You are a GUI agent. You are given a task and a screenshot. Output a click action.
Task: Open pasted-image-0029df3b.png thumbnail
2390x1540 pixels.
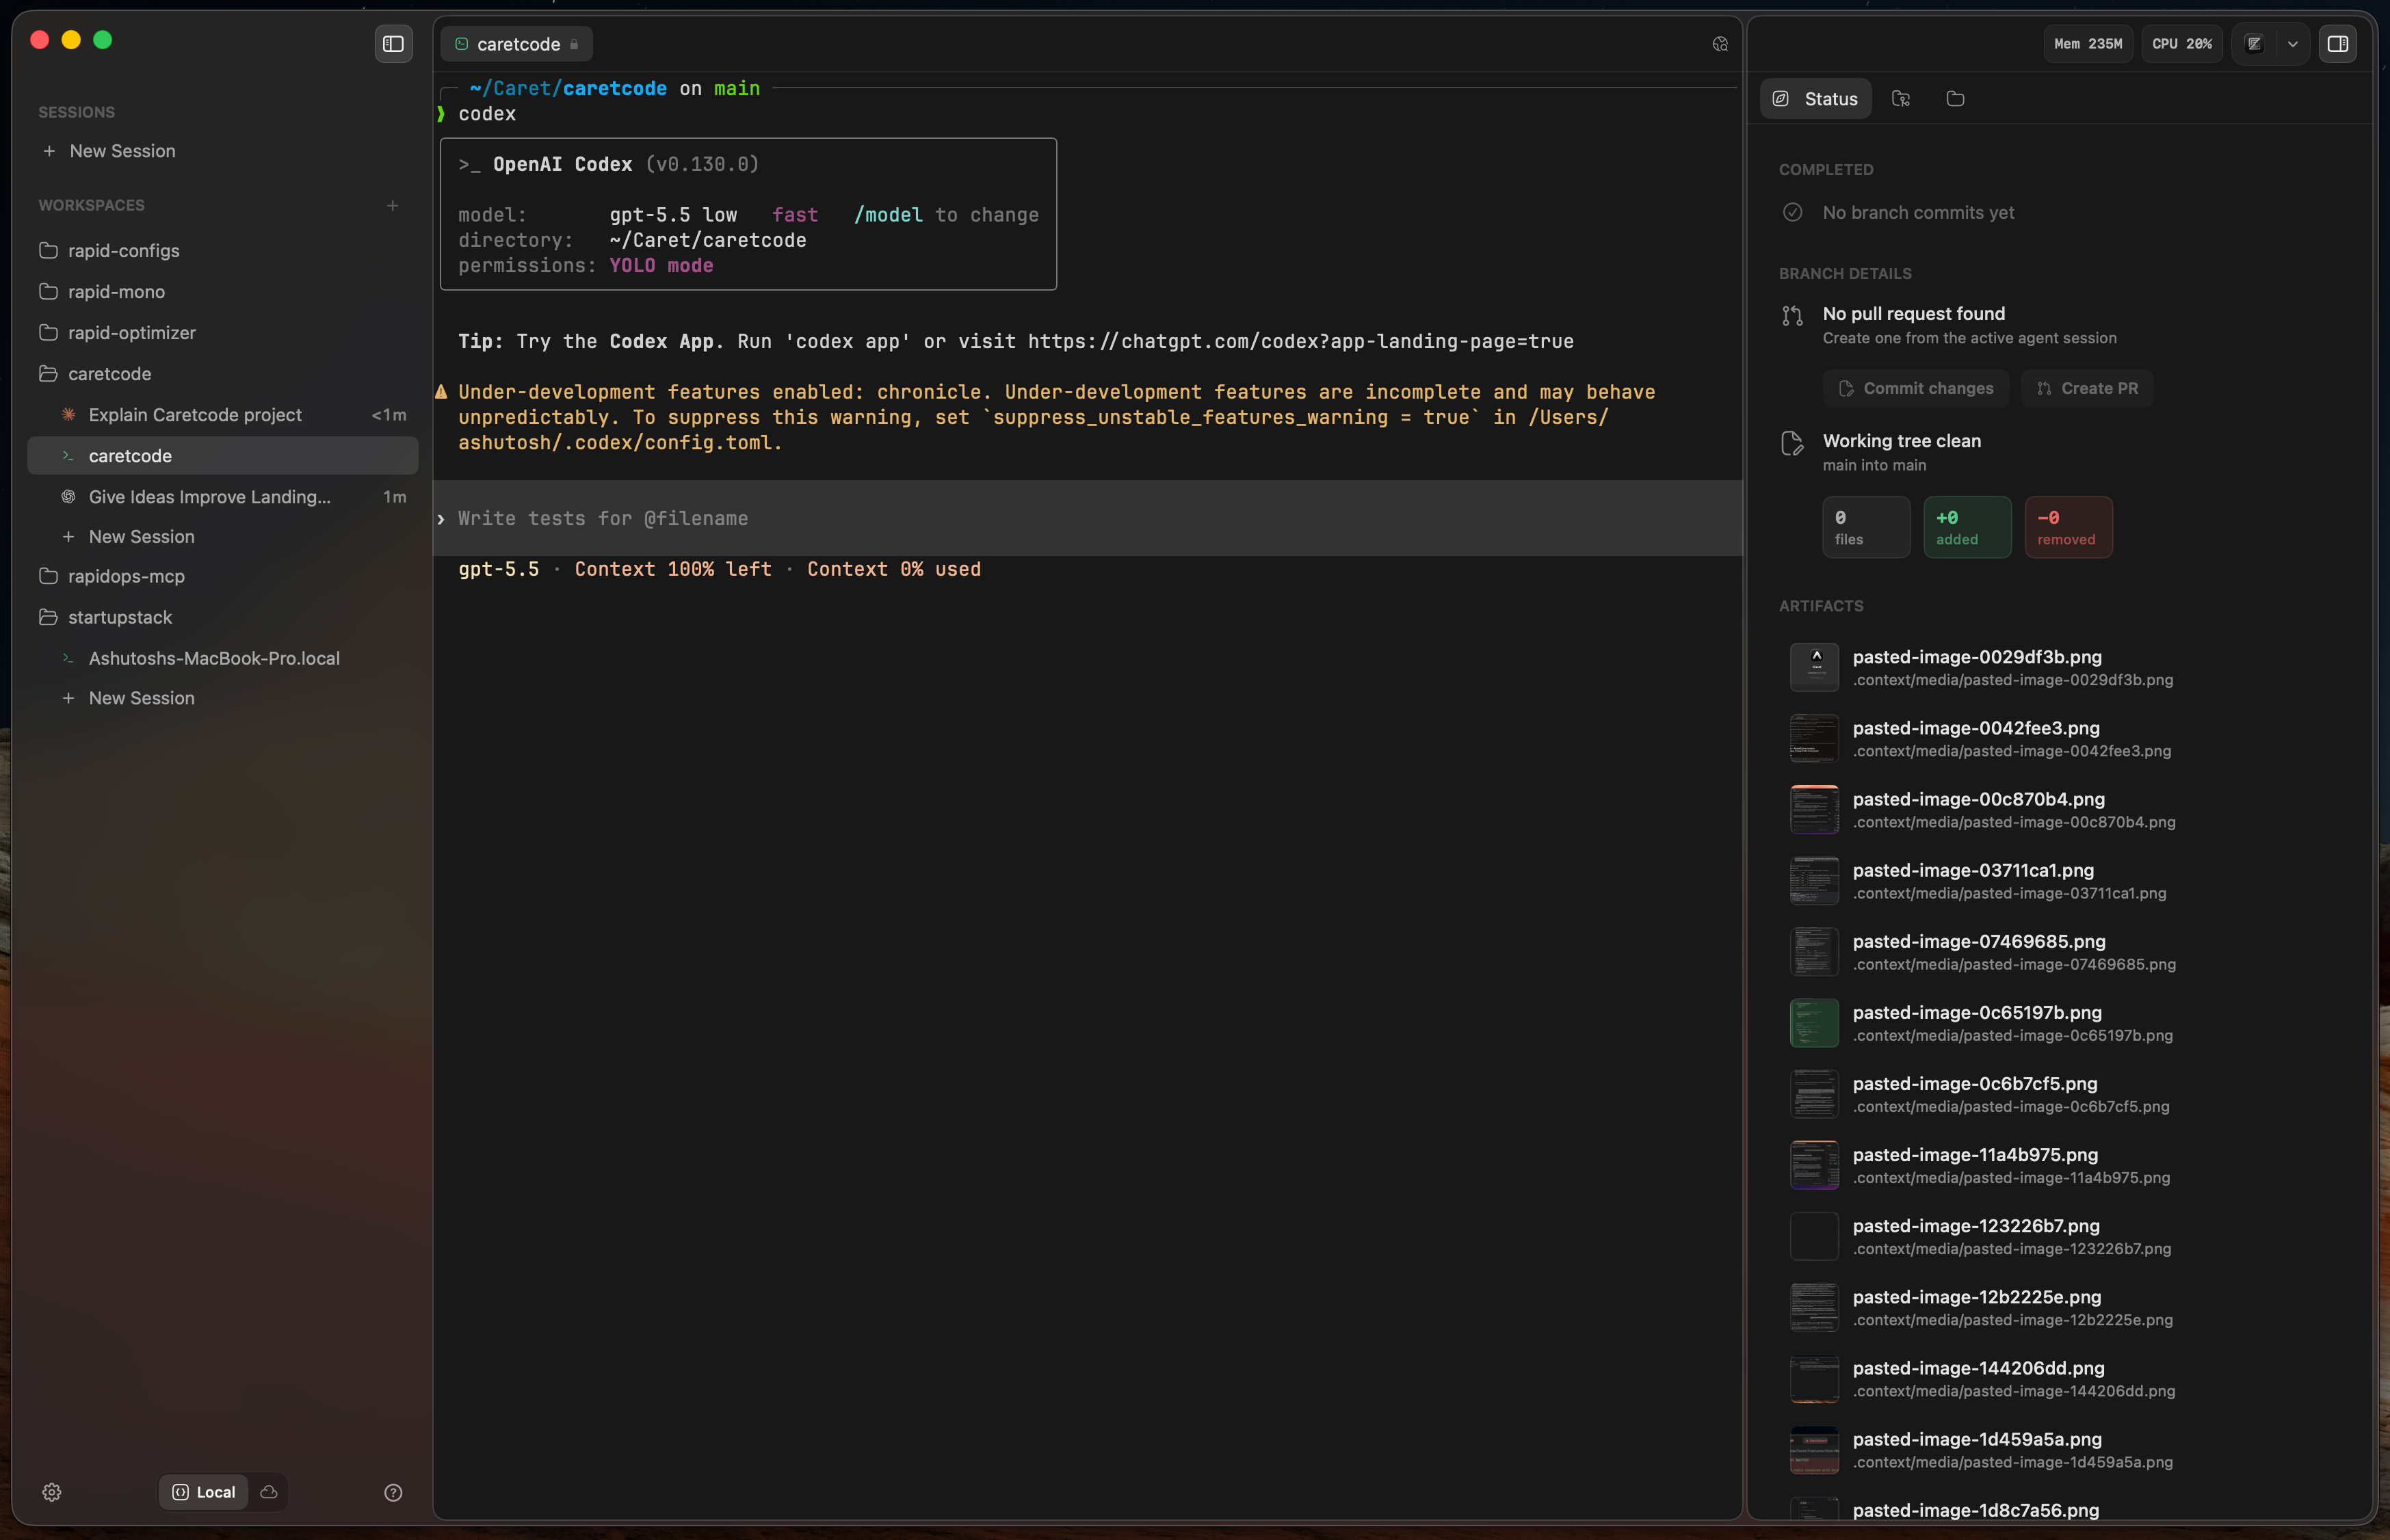[1814, 667]
